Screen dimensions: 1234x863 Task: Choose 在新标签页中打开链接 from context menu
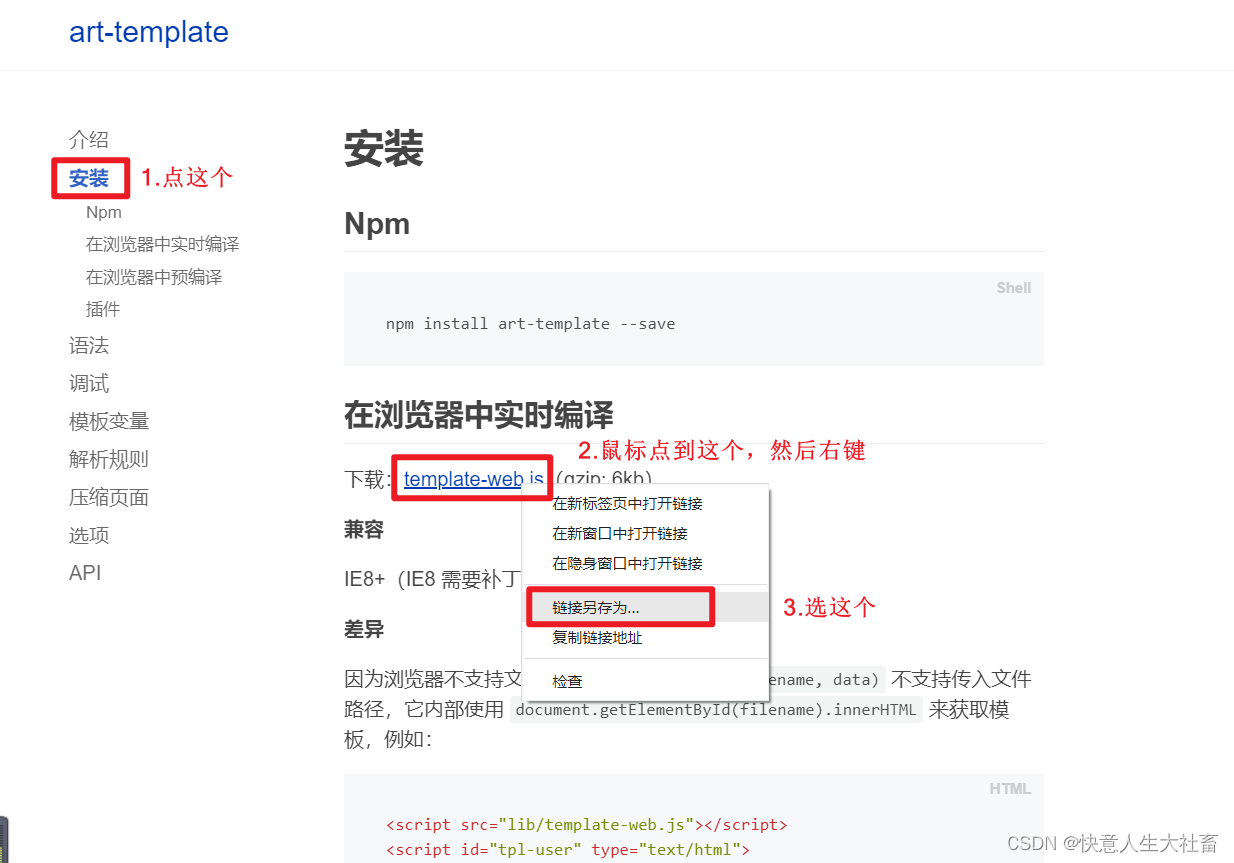[x=646, y=504]
